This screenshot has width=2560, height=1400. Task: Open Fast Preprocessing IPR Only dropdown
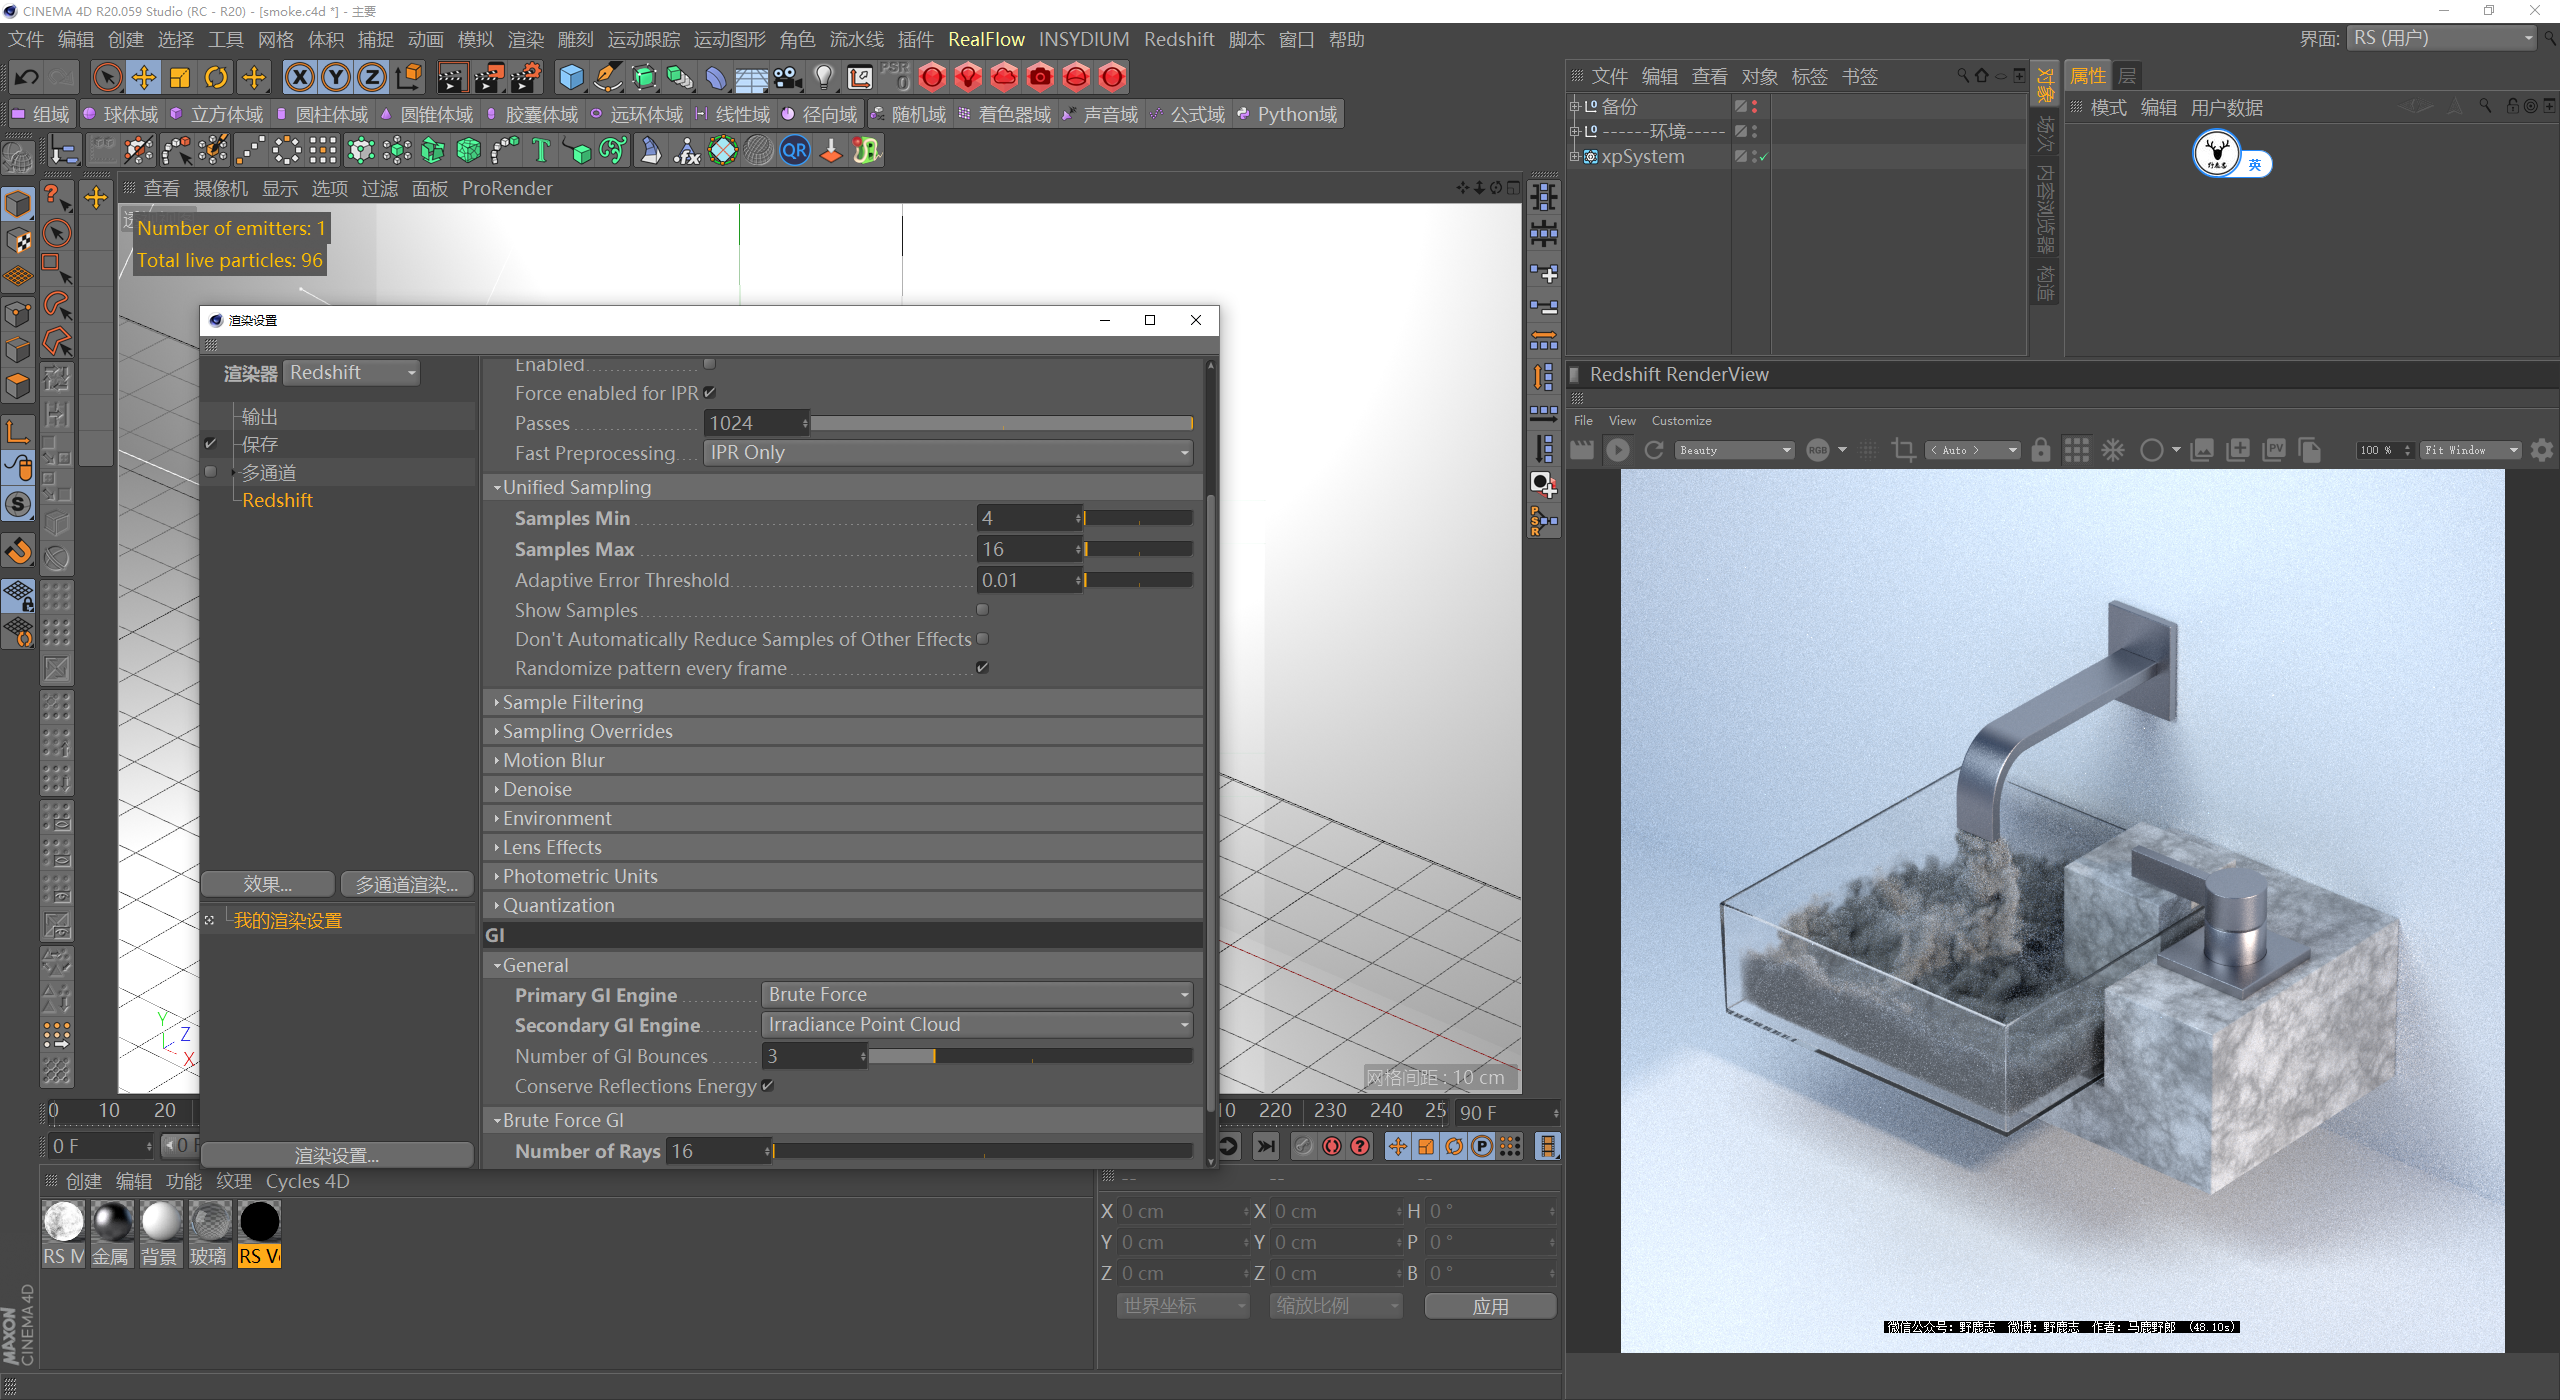click(x=948, y=453)
